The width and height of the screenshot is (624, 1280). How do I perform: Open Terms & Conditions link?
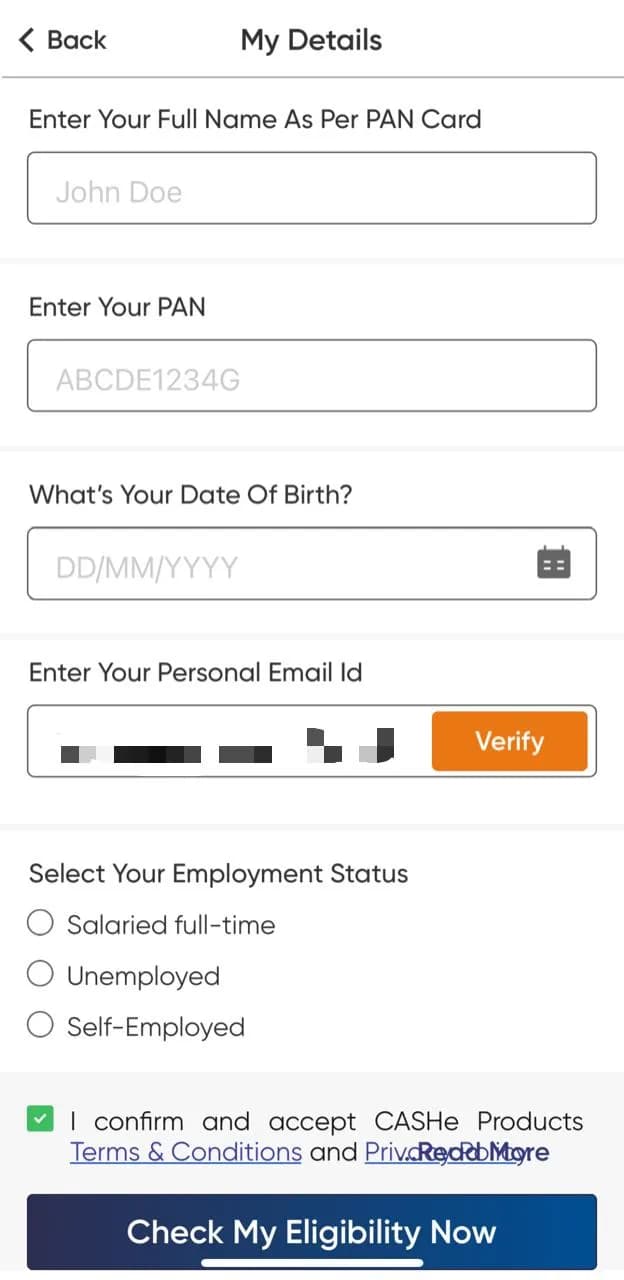pyautogui.click(x=185, y=1151)
